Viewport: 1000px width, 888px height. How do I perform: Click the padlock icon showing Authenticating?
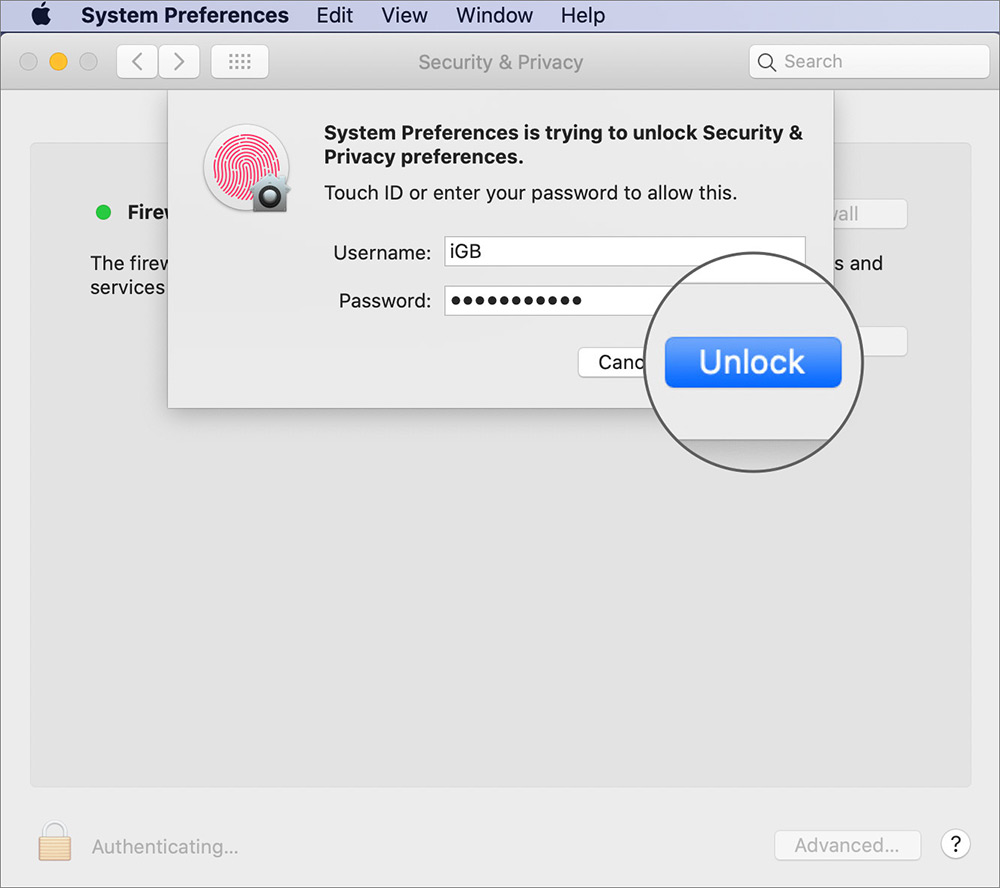[x=54, y=843]
